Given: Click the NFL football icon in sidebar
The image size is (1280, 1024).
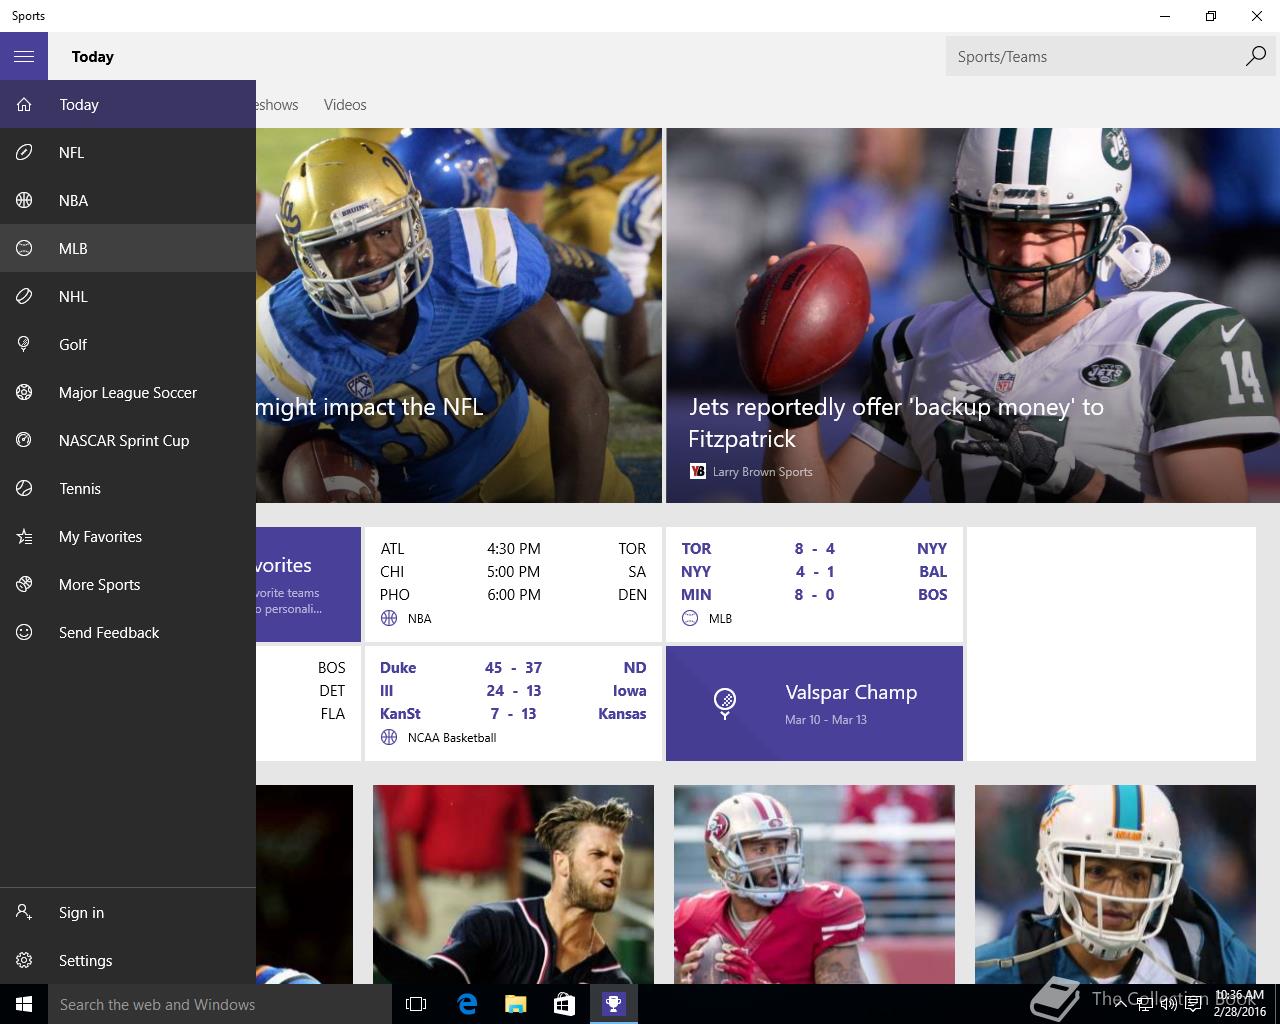Looking at the screenshot, I should coord(24,152).
